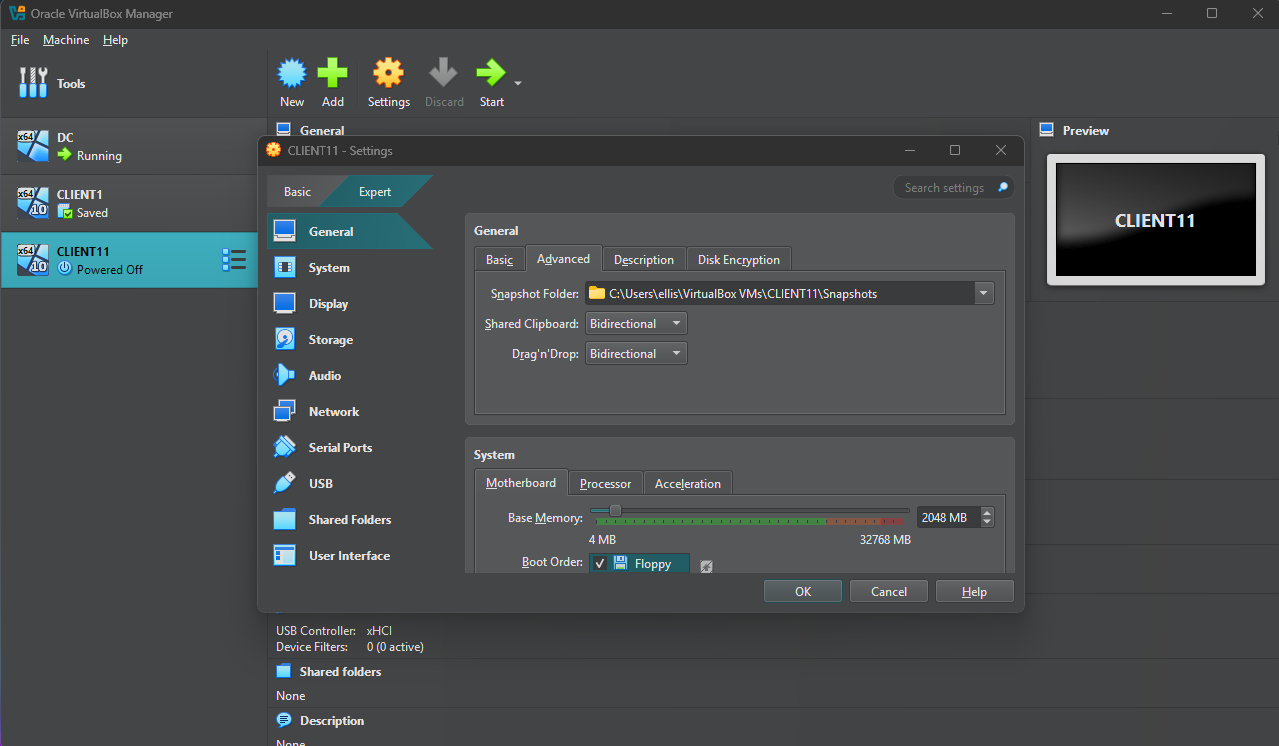This screenshot has height=746, width=1279.
Task: Open the Description tab under General
Action: coord(644,259)
